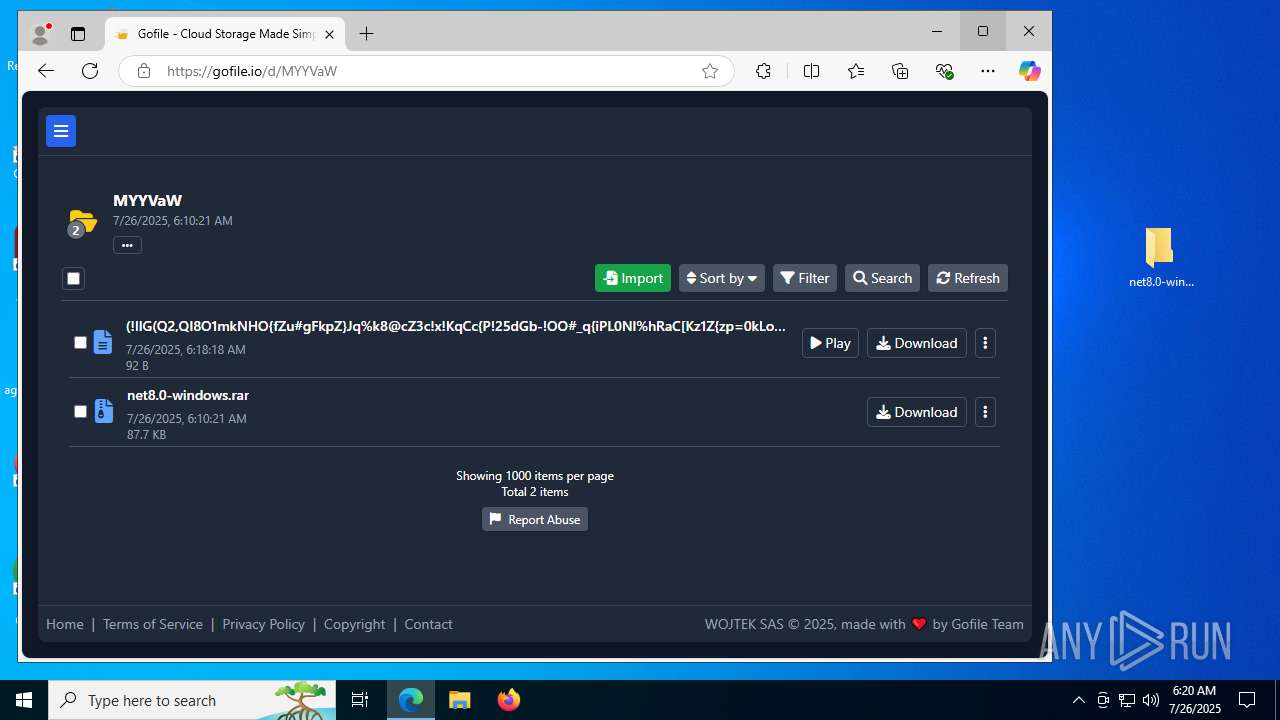
Task: Open the Copyright footer link
Action: click(354, 624)
